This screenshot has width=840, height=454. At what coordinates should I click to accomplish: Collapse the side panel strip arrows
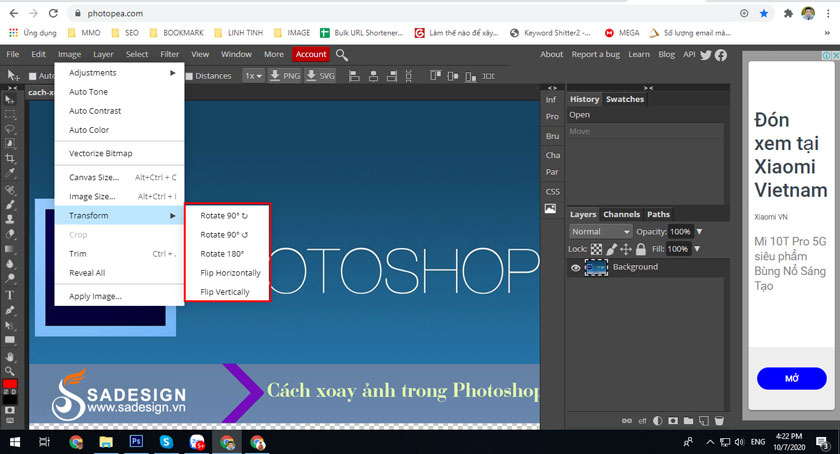coord(552,87)
